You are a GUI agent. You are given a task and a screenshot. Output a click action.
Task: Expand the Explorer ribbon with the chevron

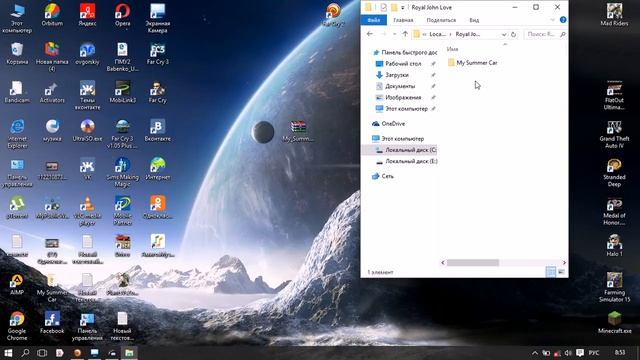pyautogui.click(x=552, y=20)
